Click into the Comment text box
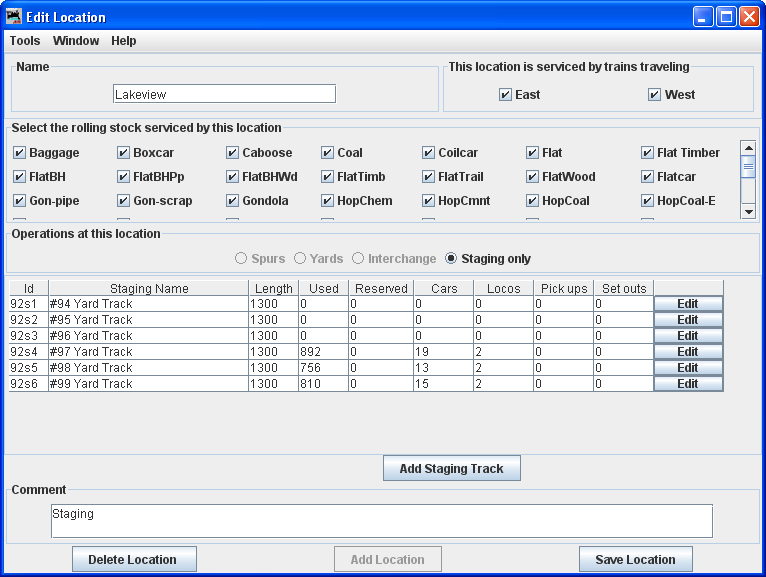This screenshot has width=766, height=577. point(381,521)
